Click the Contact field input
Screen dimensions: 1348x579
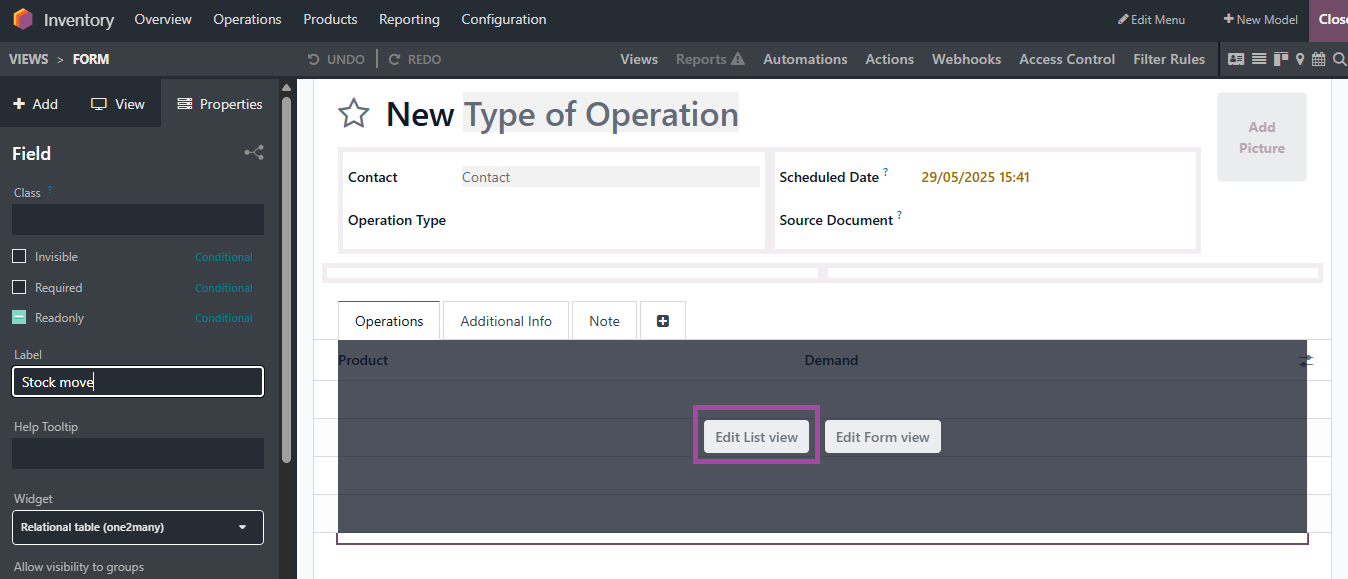[x=610, y=177]
